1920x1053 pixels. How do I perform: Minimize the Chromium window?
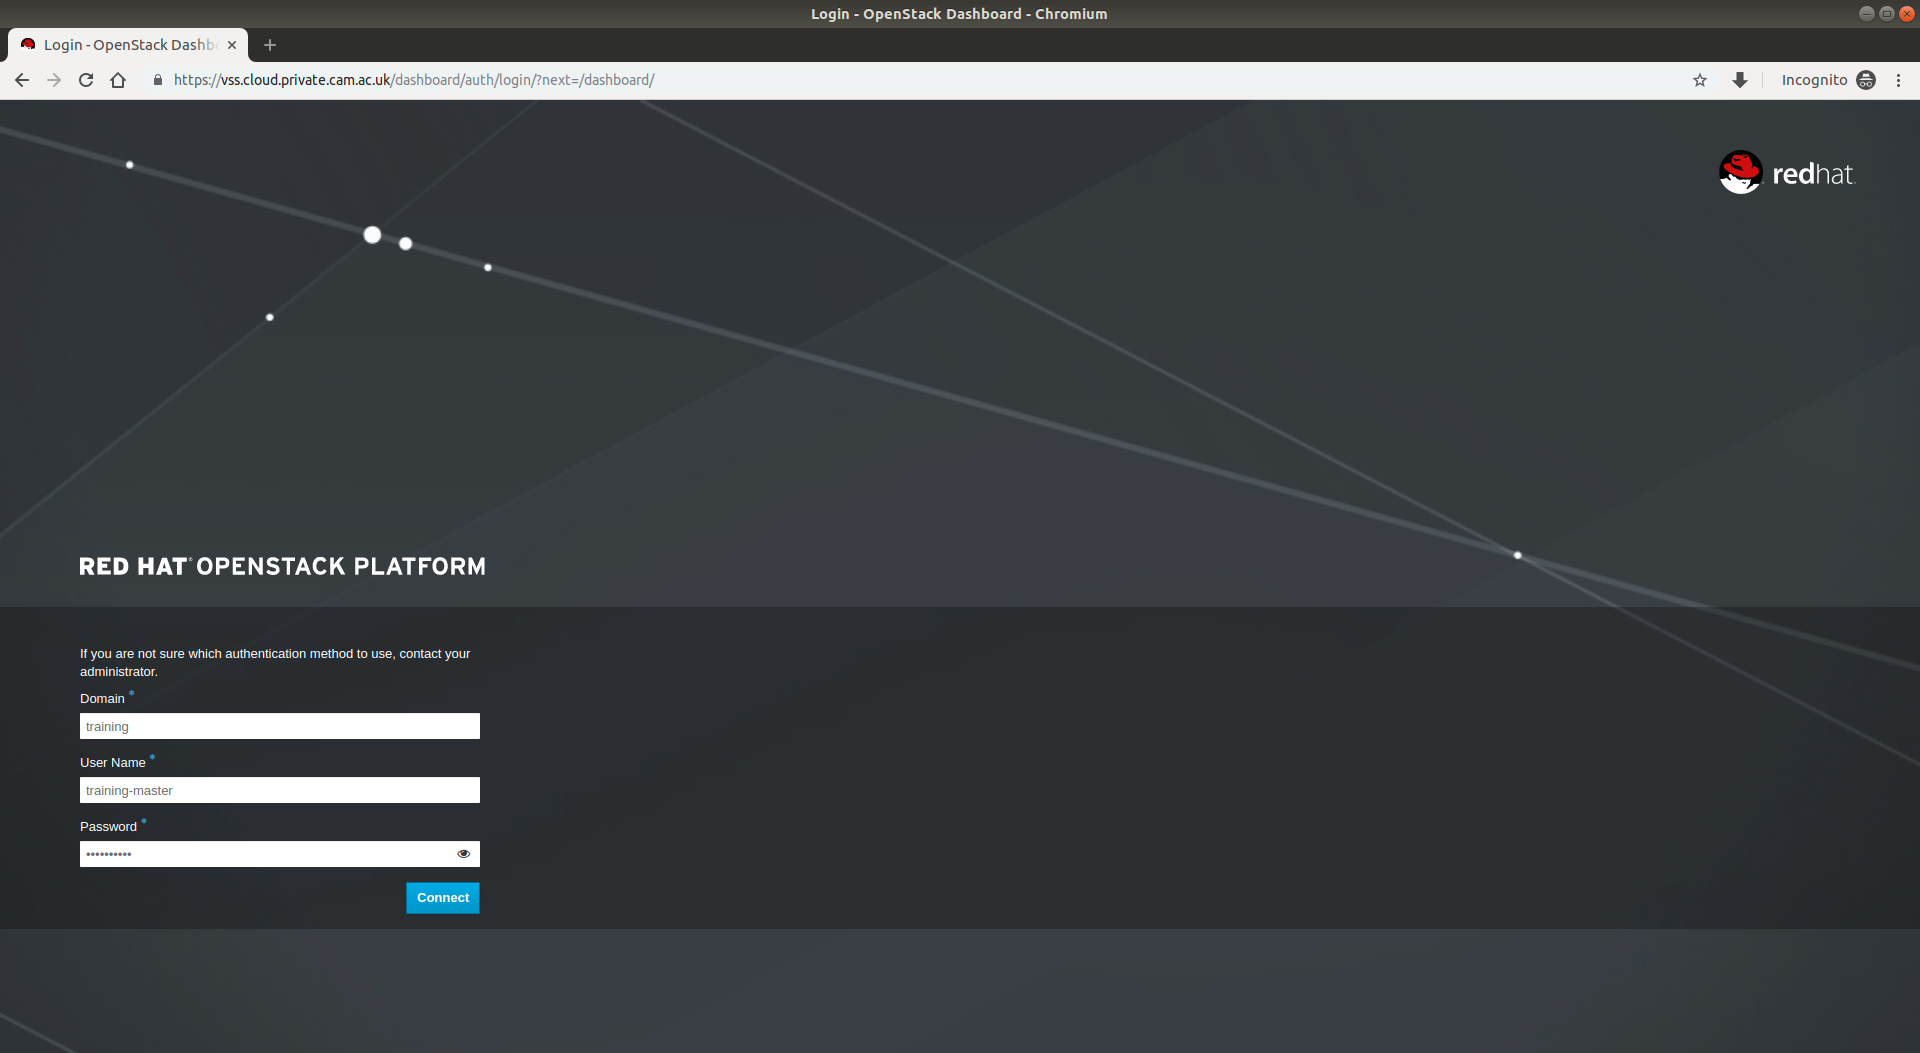[1866, 14]
